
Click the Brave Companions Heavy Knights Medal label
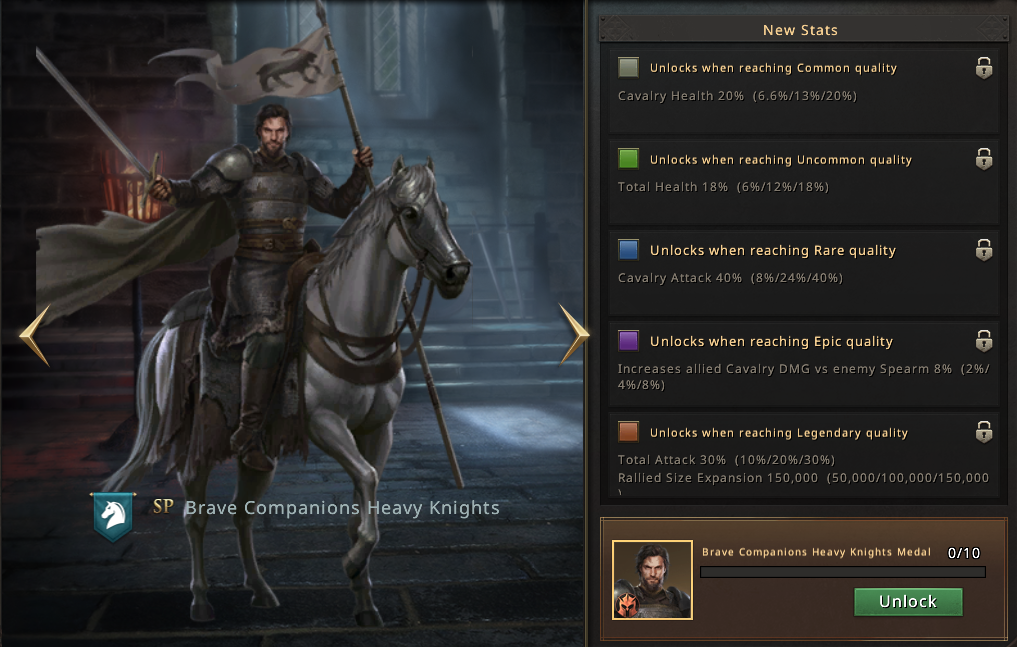pos(816,552)
